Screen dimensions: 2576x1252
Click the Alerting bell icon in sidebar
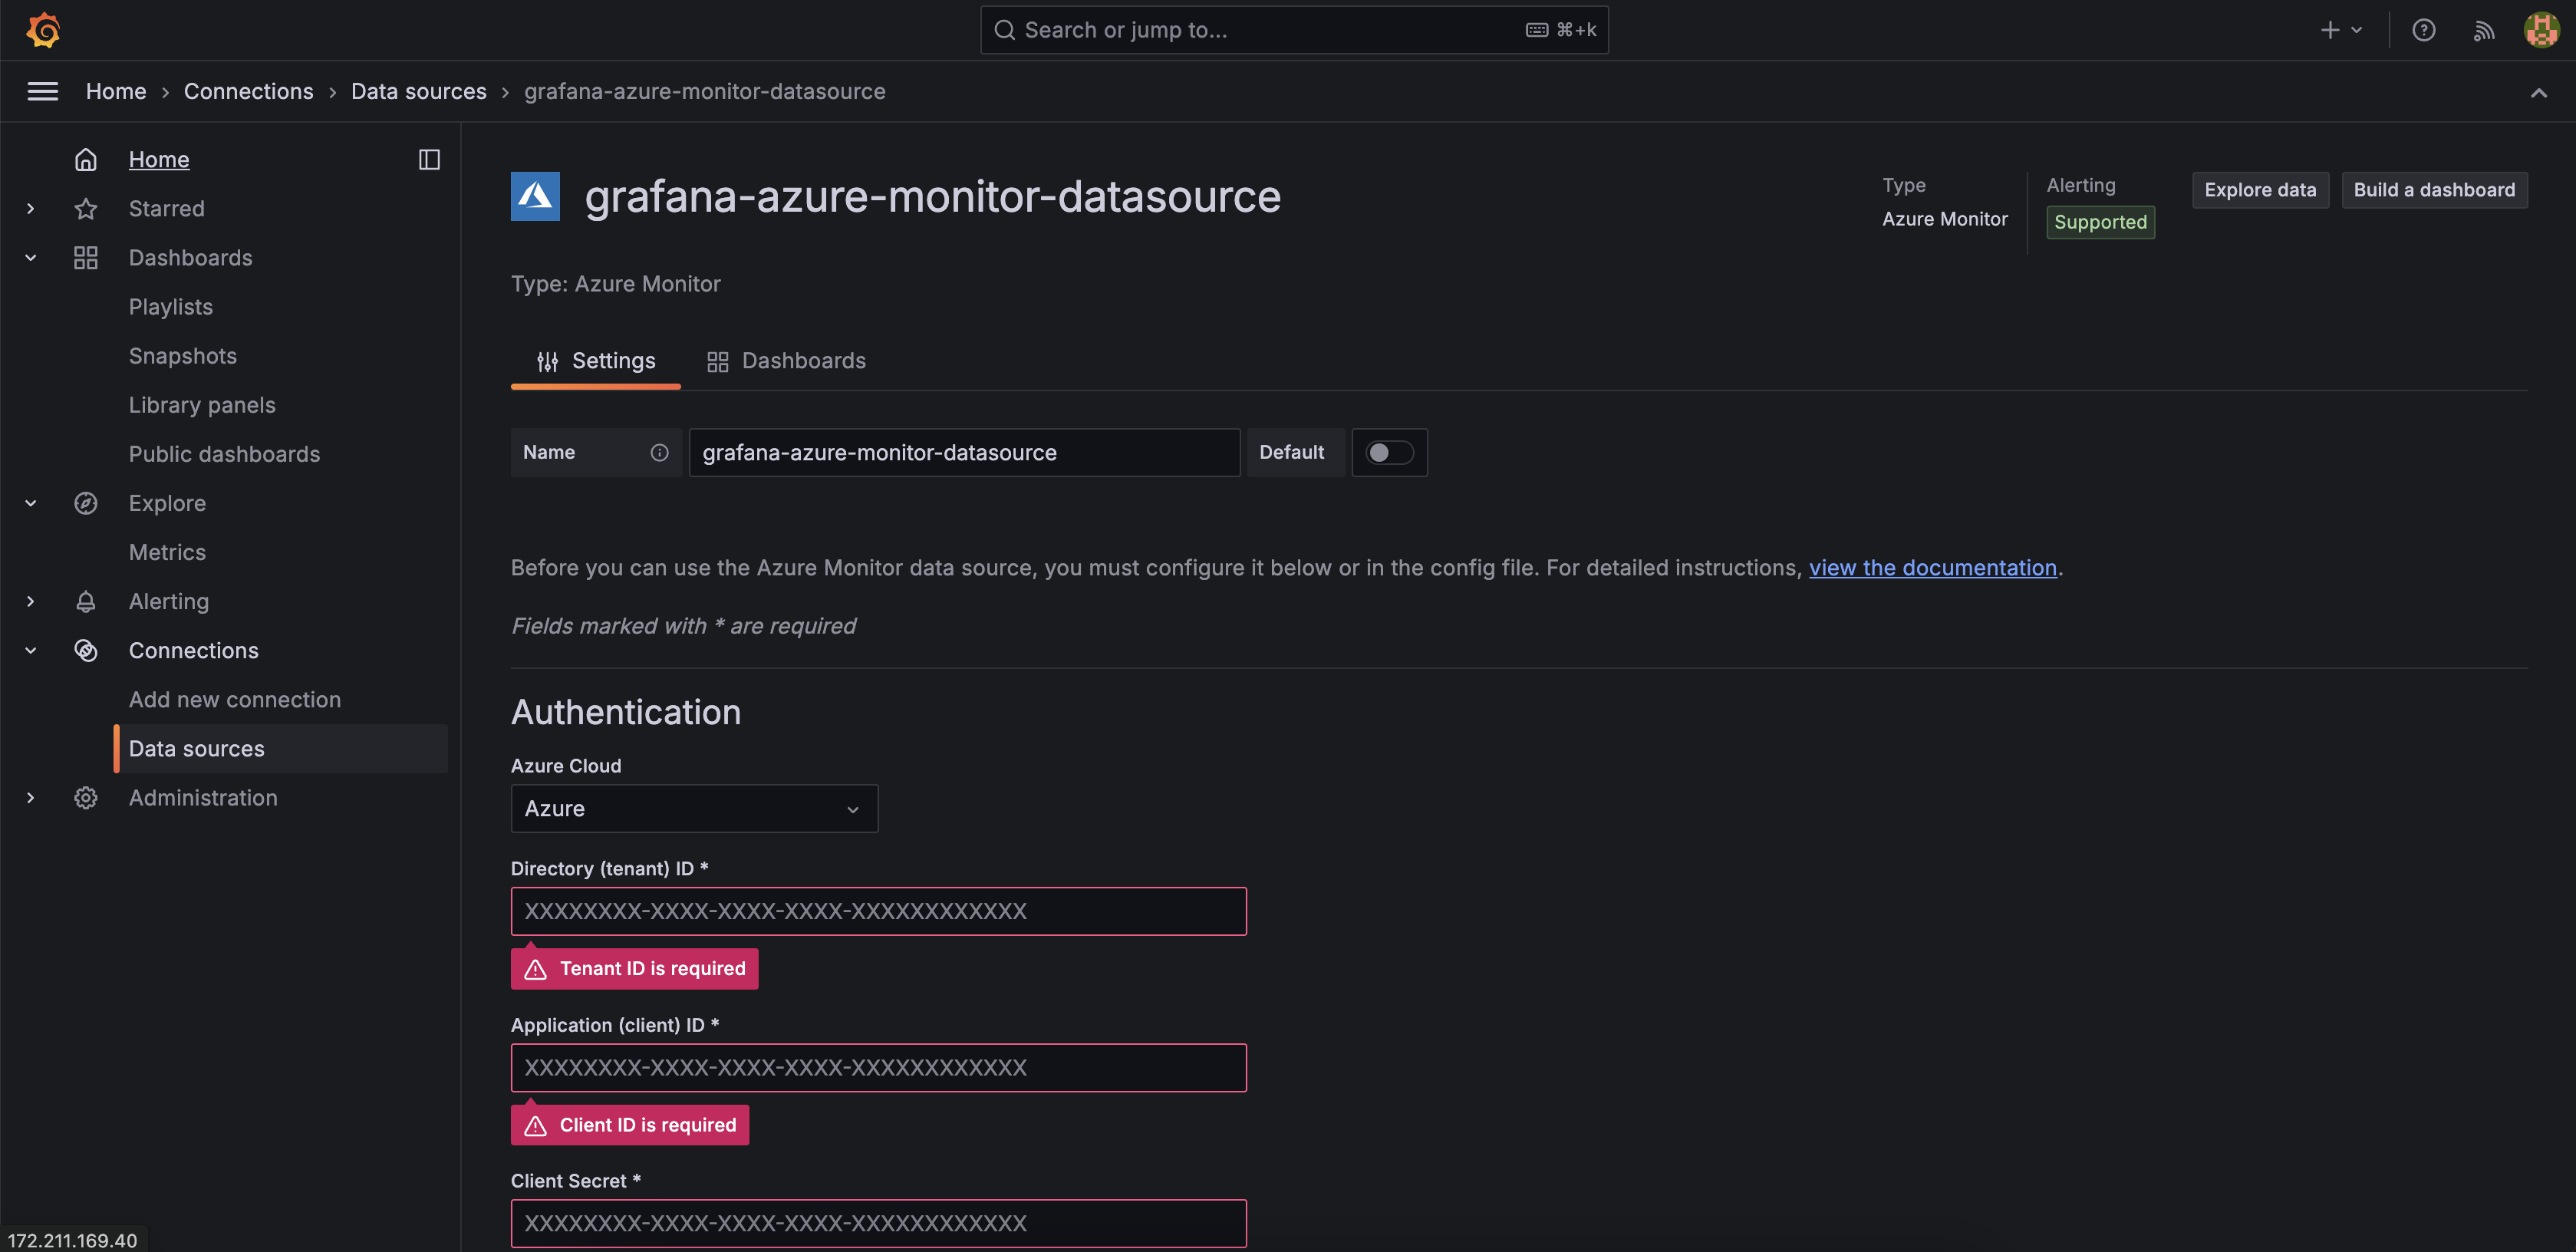point(86,601)
